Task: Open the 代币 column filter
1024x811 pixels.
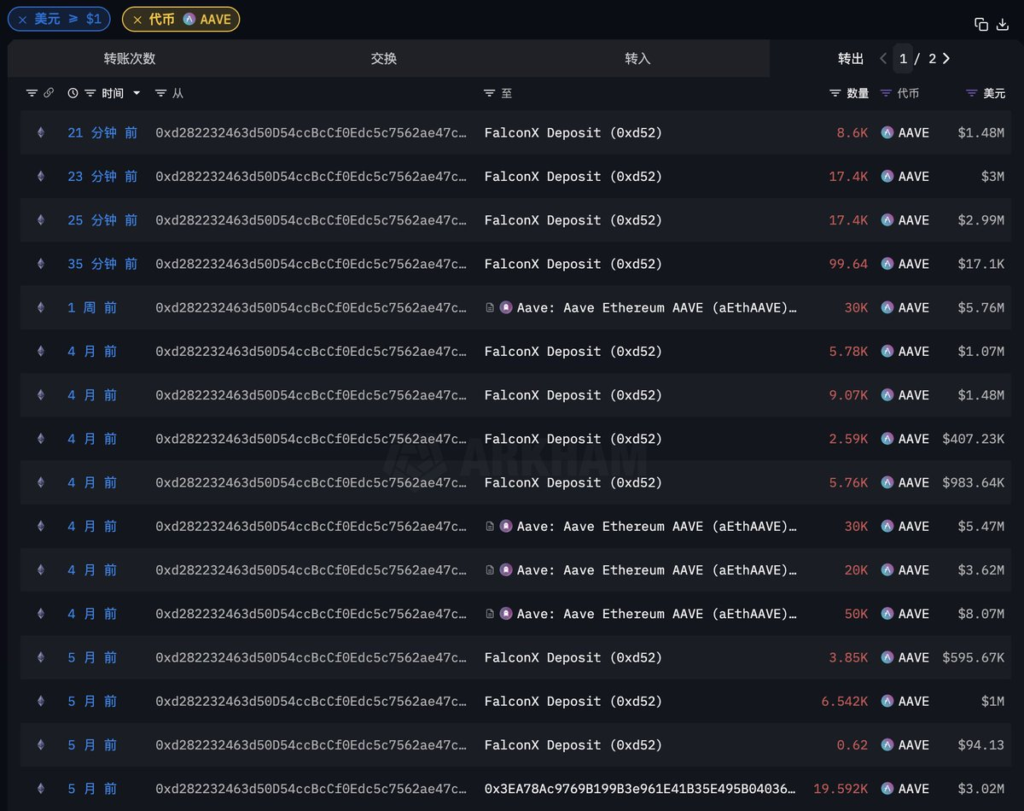Action: (886, 93)
